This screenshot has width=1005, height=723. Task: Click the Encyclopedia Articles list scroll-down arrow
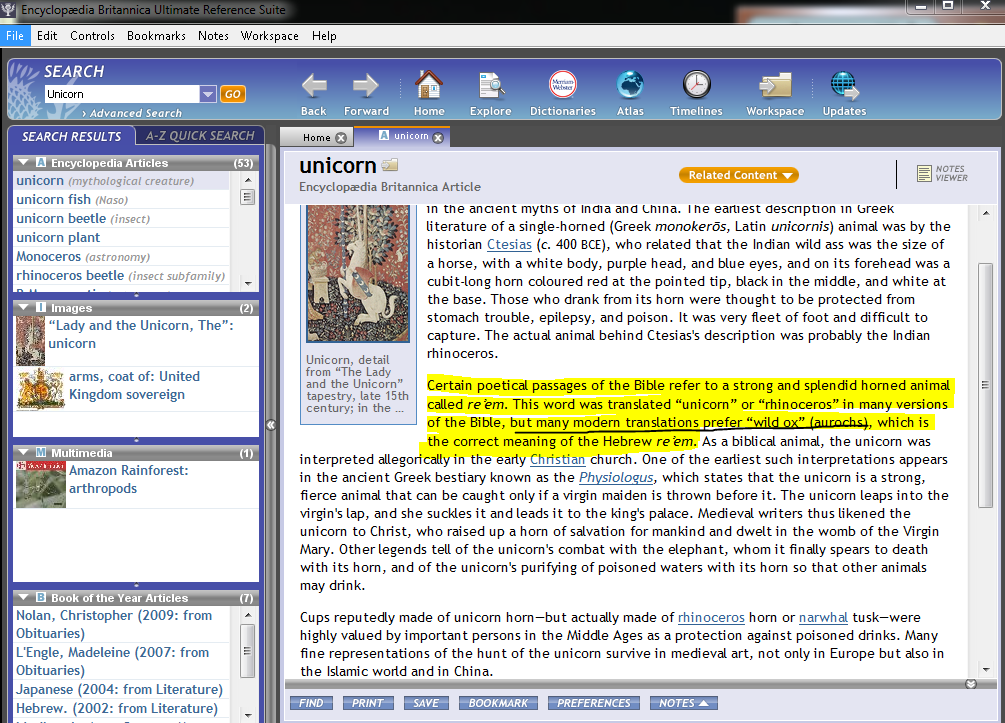[x=248, y=283]
